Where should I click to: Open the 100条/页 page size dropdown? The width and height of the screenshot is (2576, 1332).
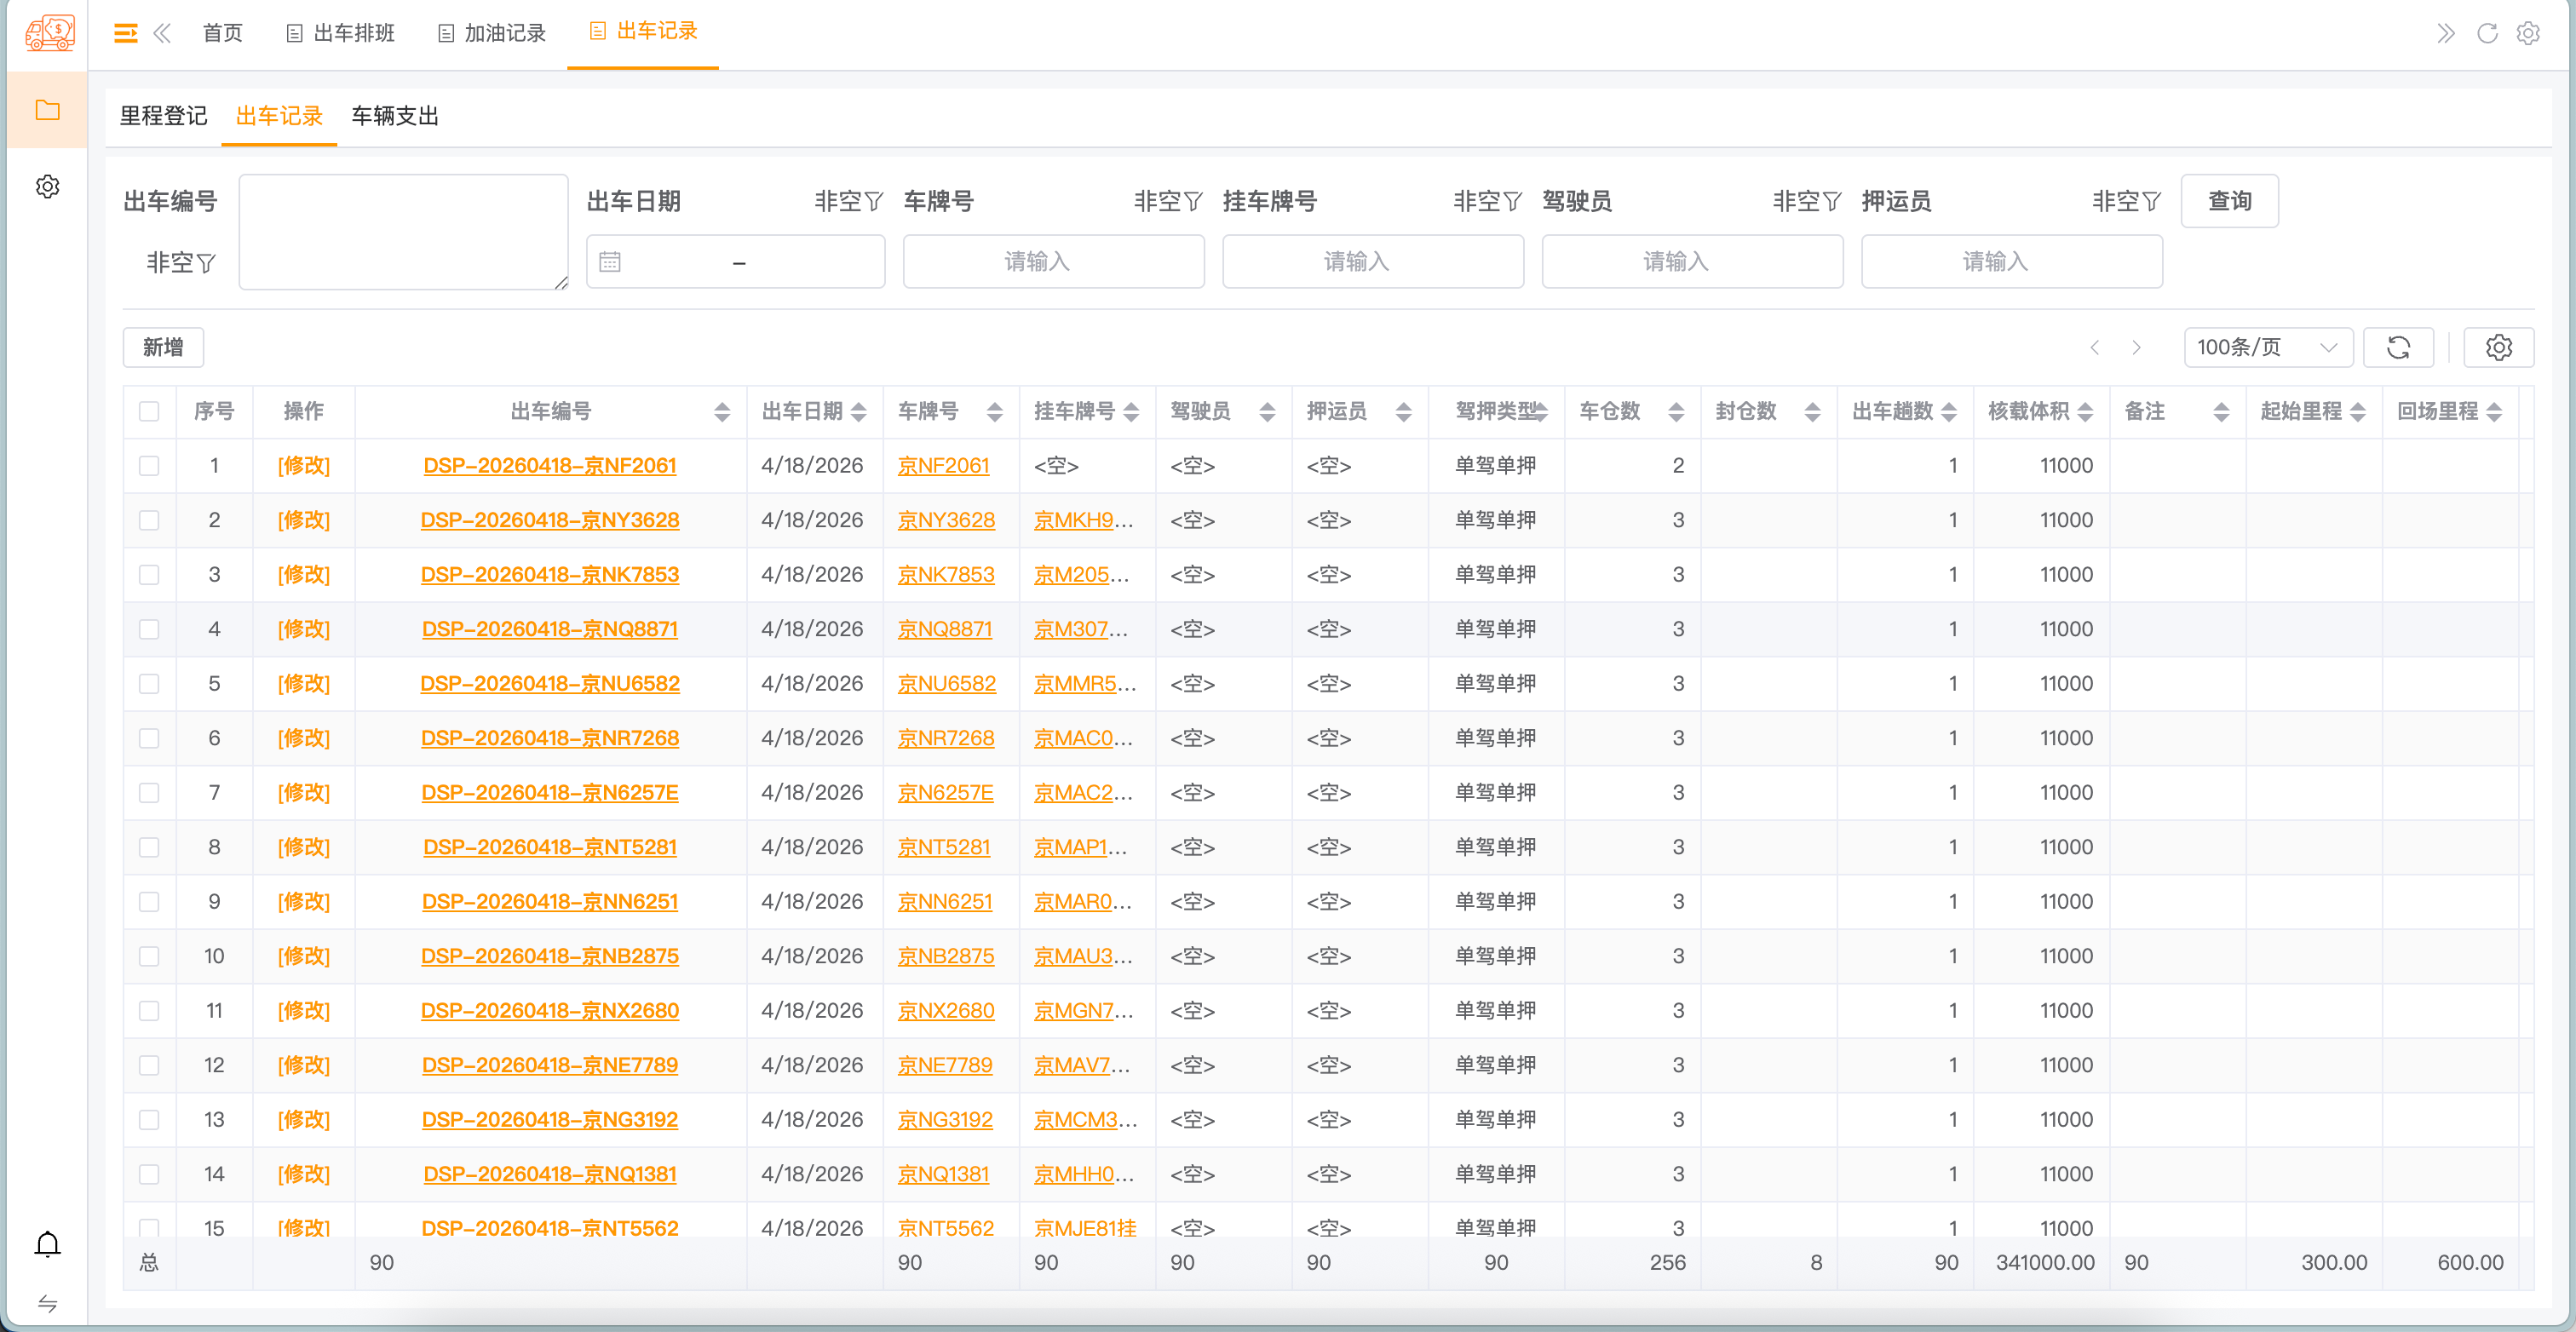[2267, 347]
